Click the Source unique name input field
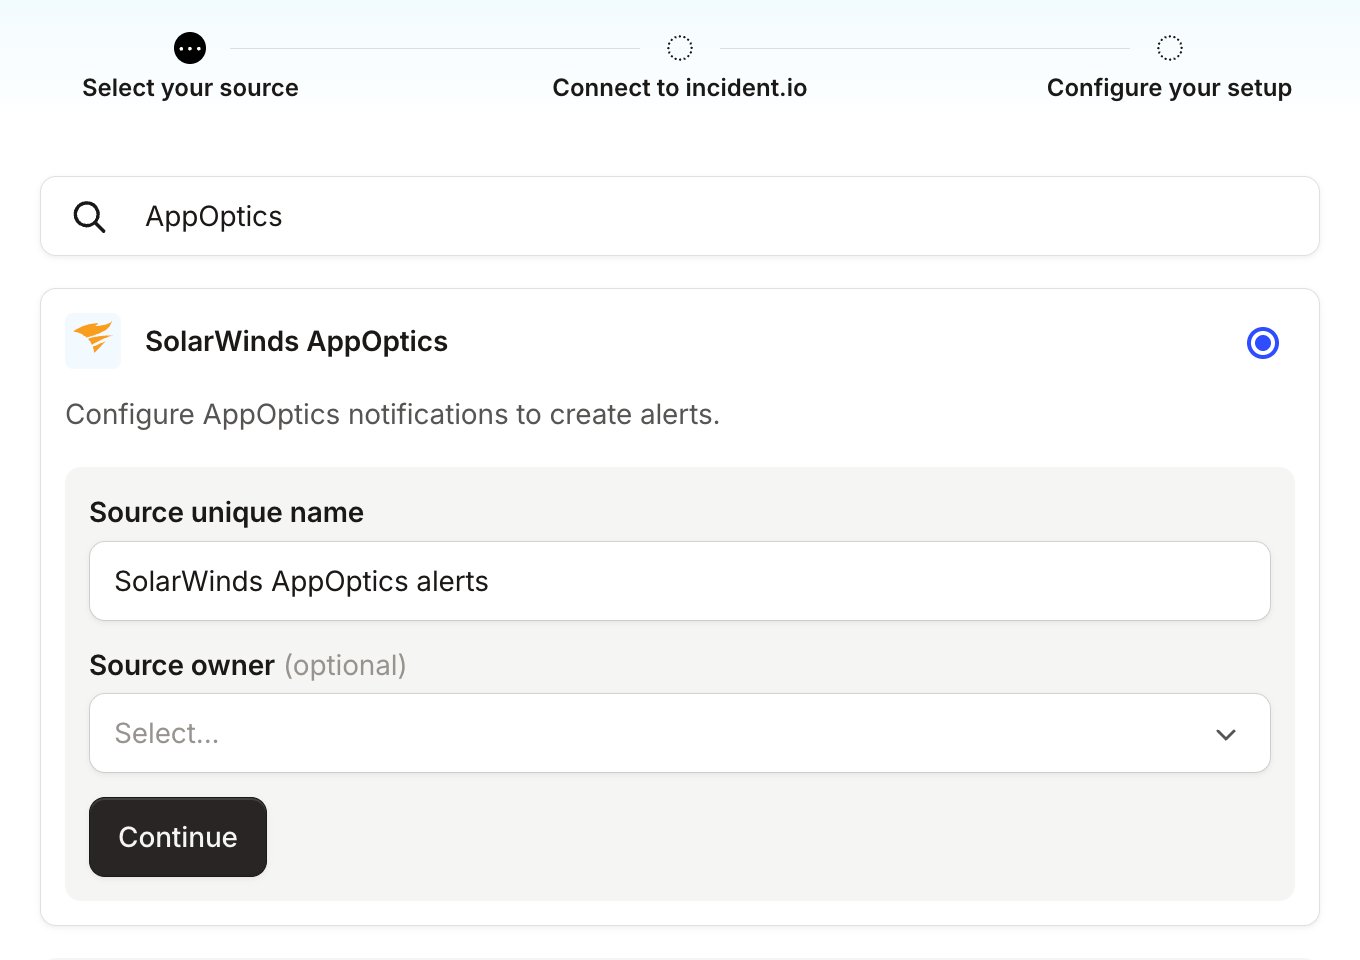 click(680, 581)
